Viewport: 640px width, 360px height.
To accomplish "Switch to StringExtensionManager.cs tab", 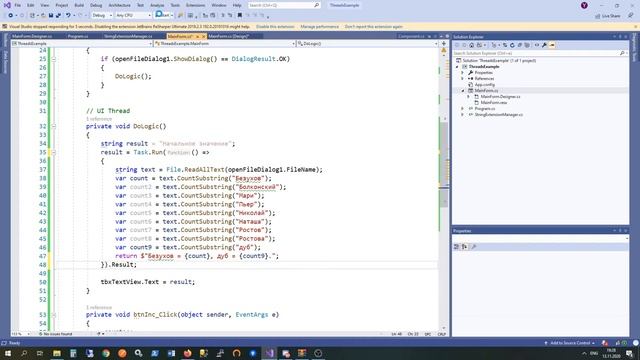I will 128,36.
